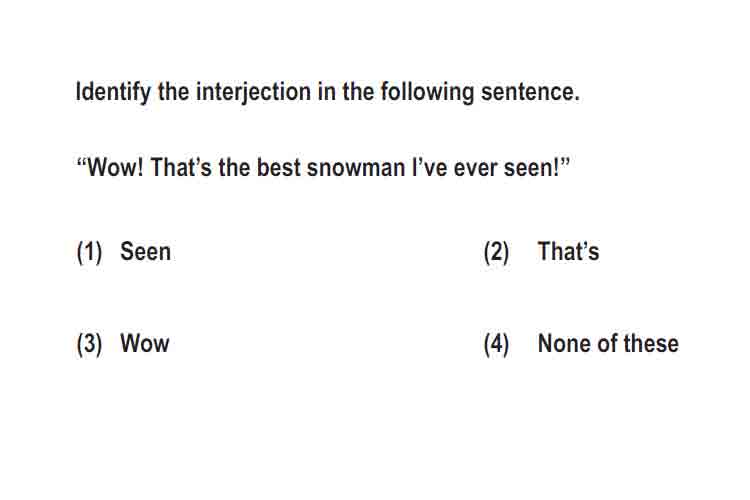Screen dimensions: 750x500
Task: Click the word 'following' in the question
Action: point(427,92)
